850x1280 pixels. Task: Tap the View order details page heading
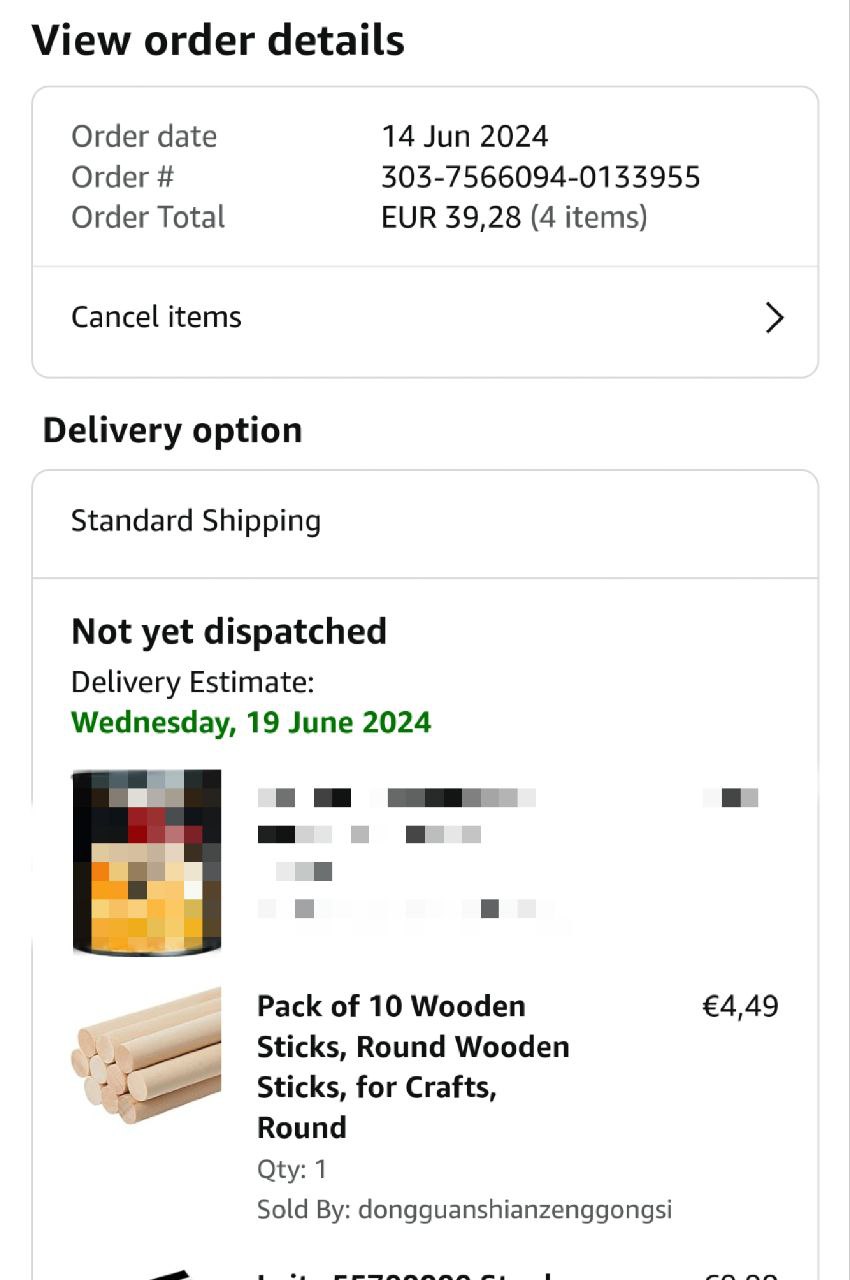218,41
